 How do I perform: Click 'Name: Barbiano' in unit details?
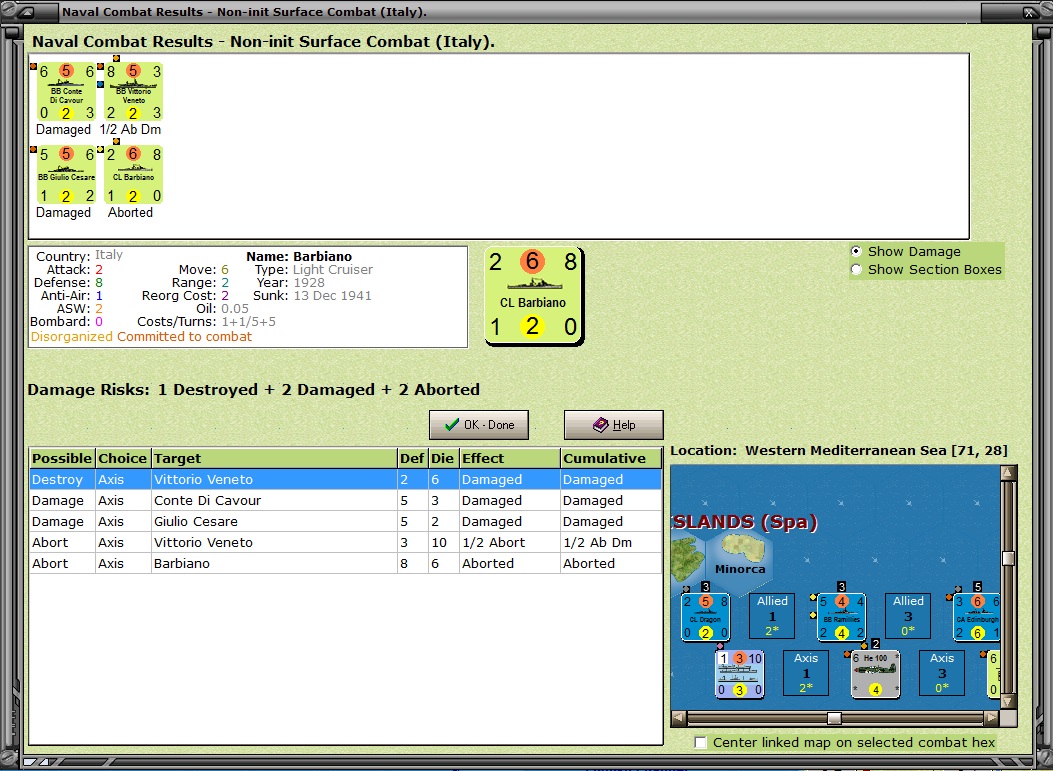(x=299, y=257)
